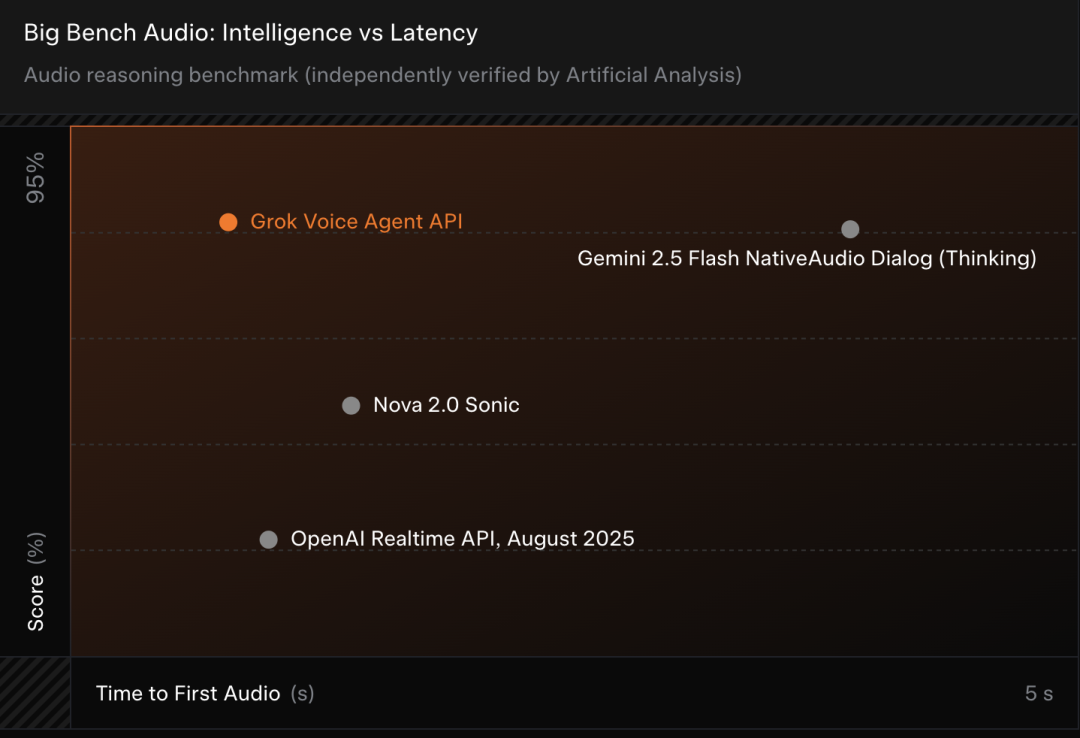Select the OpenAI Realtime API data point dot

268,539
